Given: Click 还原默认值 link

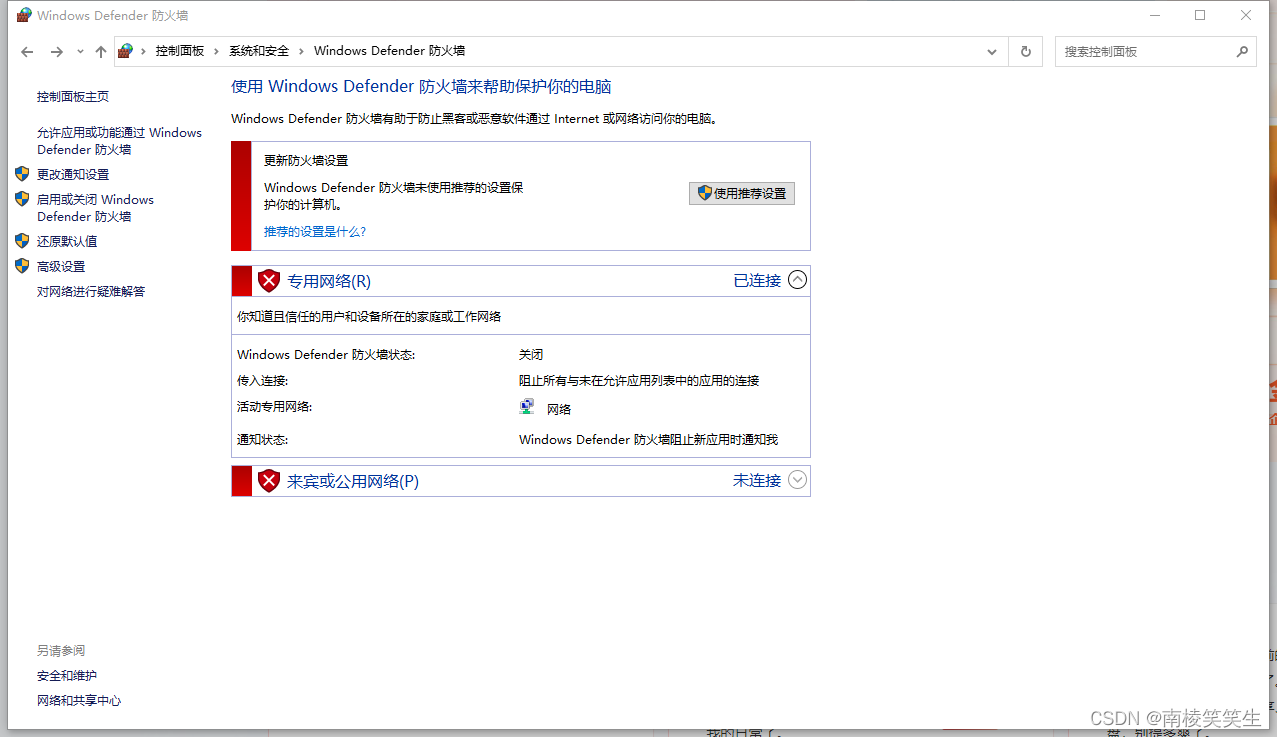Looking at the screenshot, I should [67, 242].
